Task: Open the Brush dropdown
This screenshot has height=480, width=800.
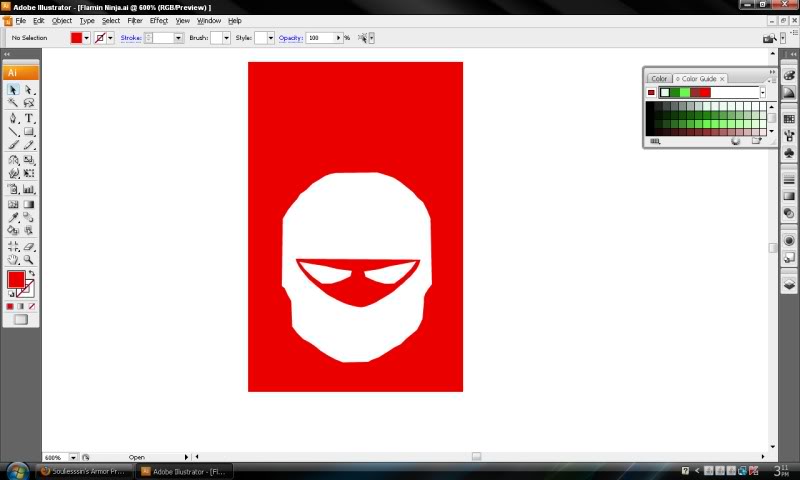Action: pos(226,38)
